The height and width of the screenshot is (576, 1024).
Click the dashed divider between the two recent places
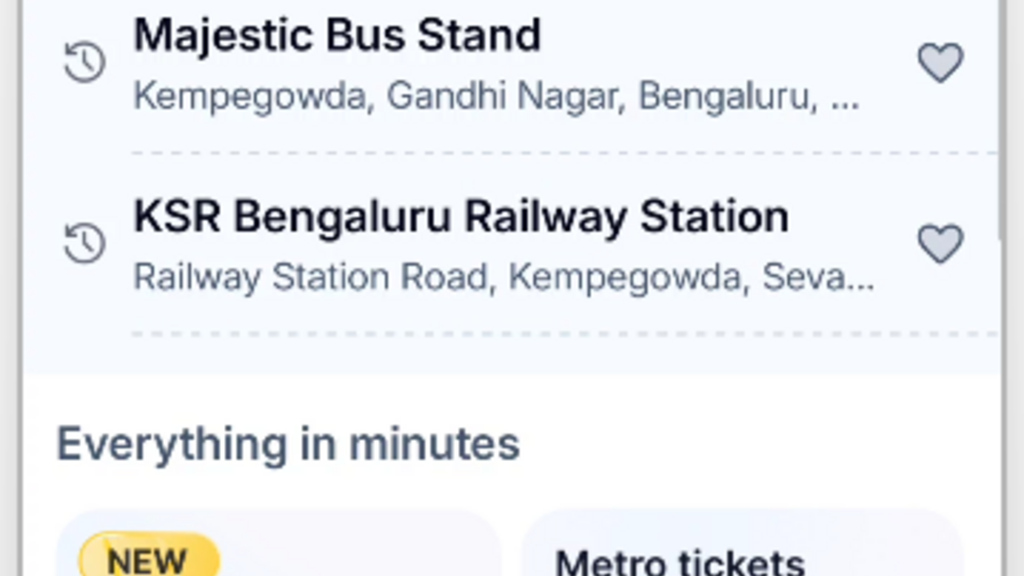[x=565, y=153]
